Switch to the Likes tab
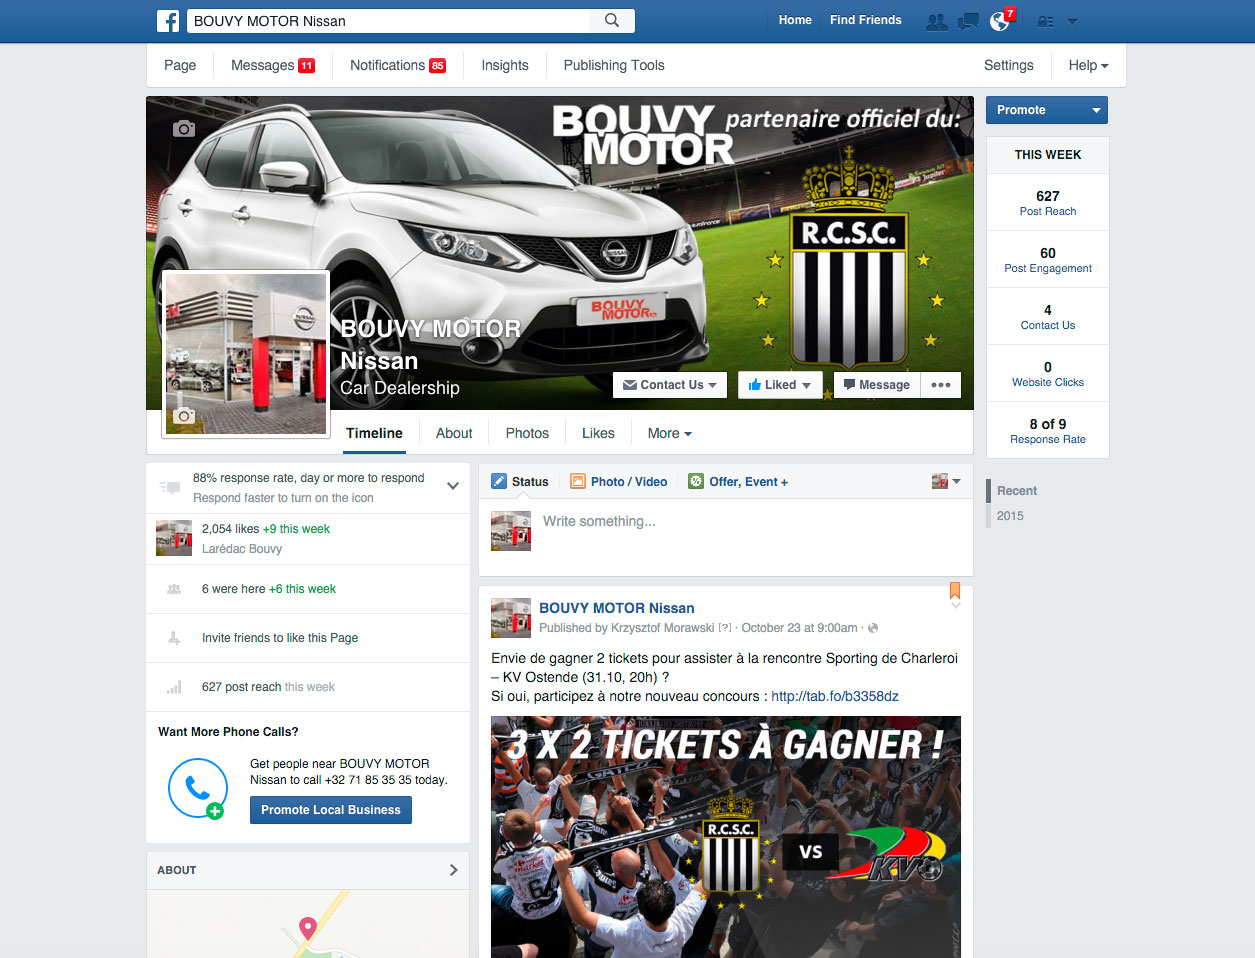The height and width of the screenshot is (958, 1255). pos(598,433)
